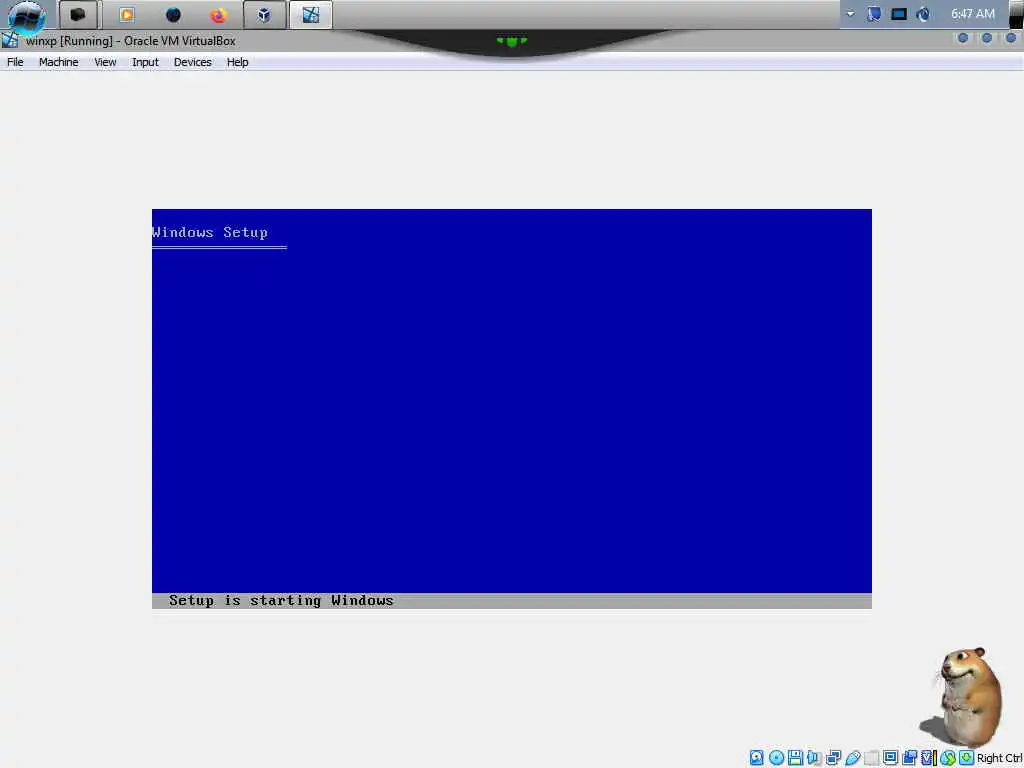
Task: Open the Help menu
Action: (237, 62)
